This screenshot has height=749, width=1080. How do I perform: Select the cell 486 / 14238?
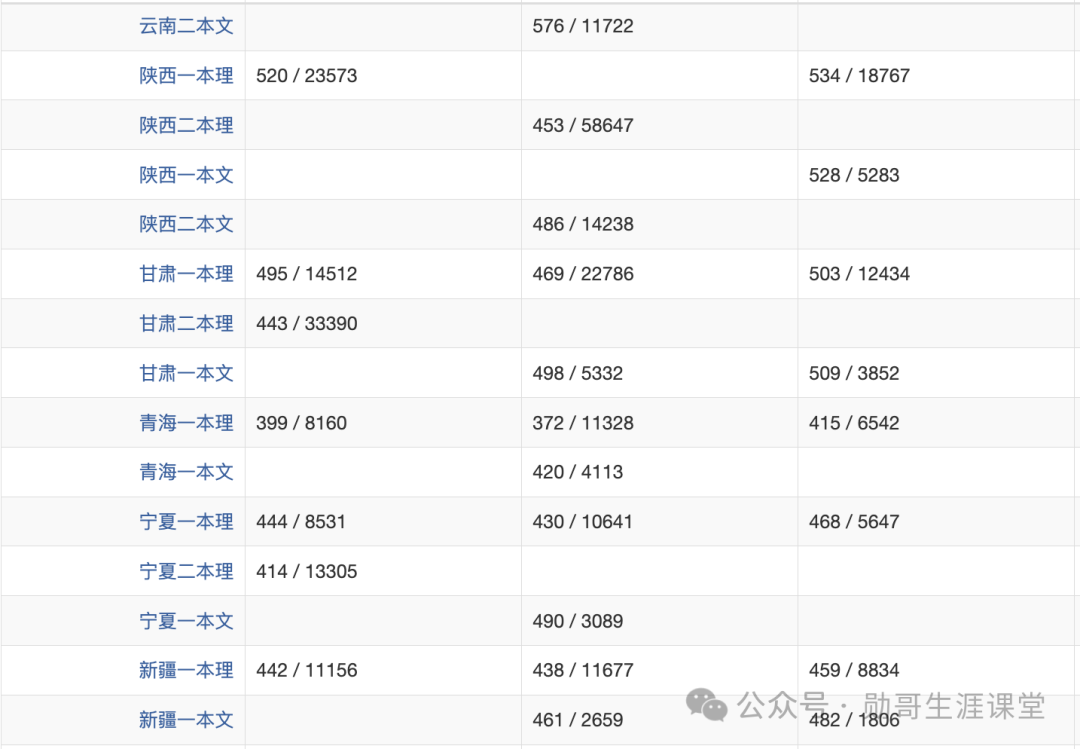click(659, 224)
